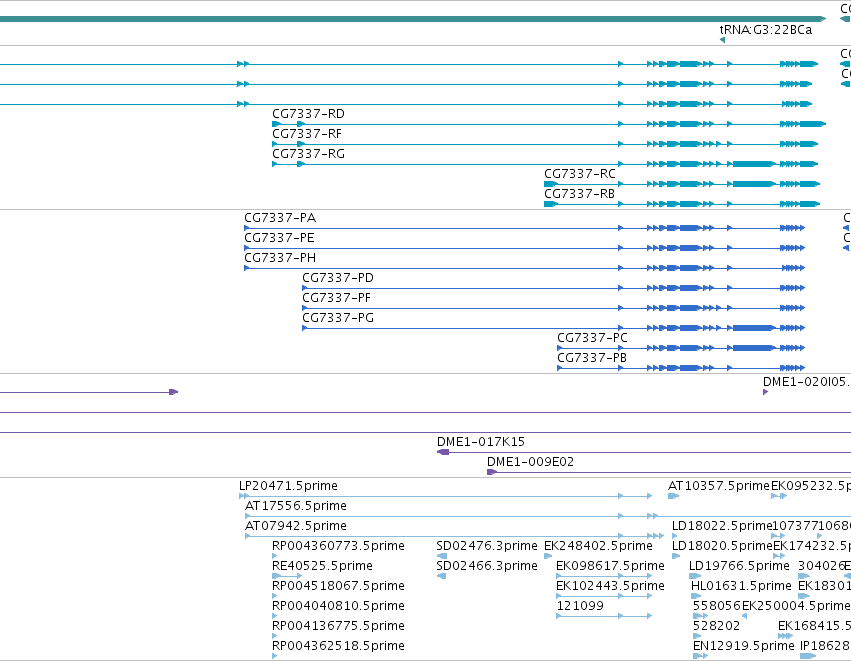Select EST LP20471.5prime
The width and height of the screenshot is (851, 661).
pos(288,486)
